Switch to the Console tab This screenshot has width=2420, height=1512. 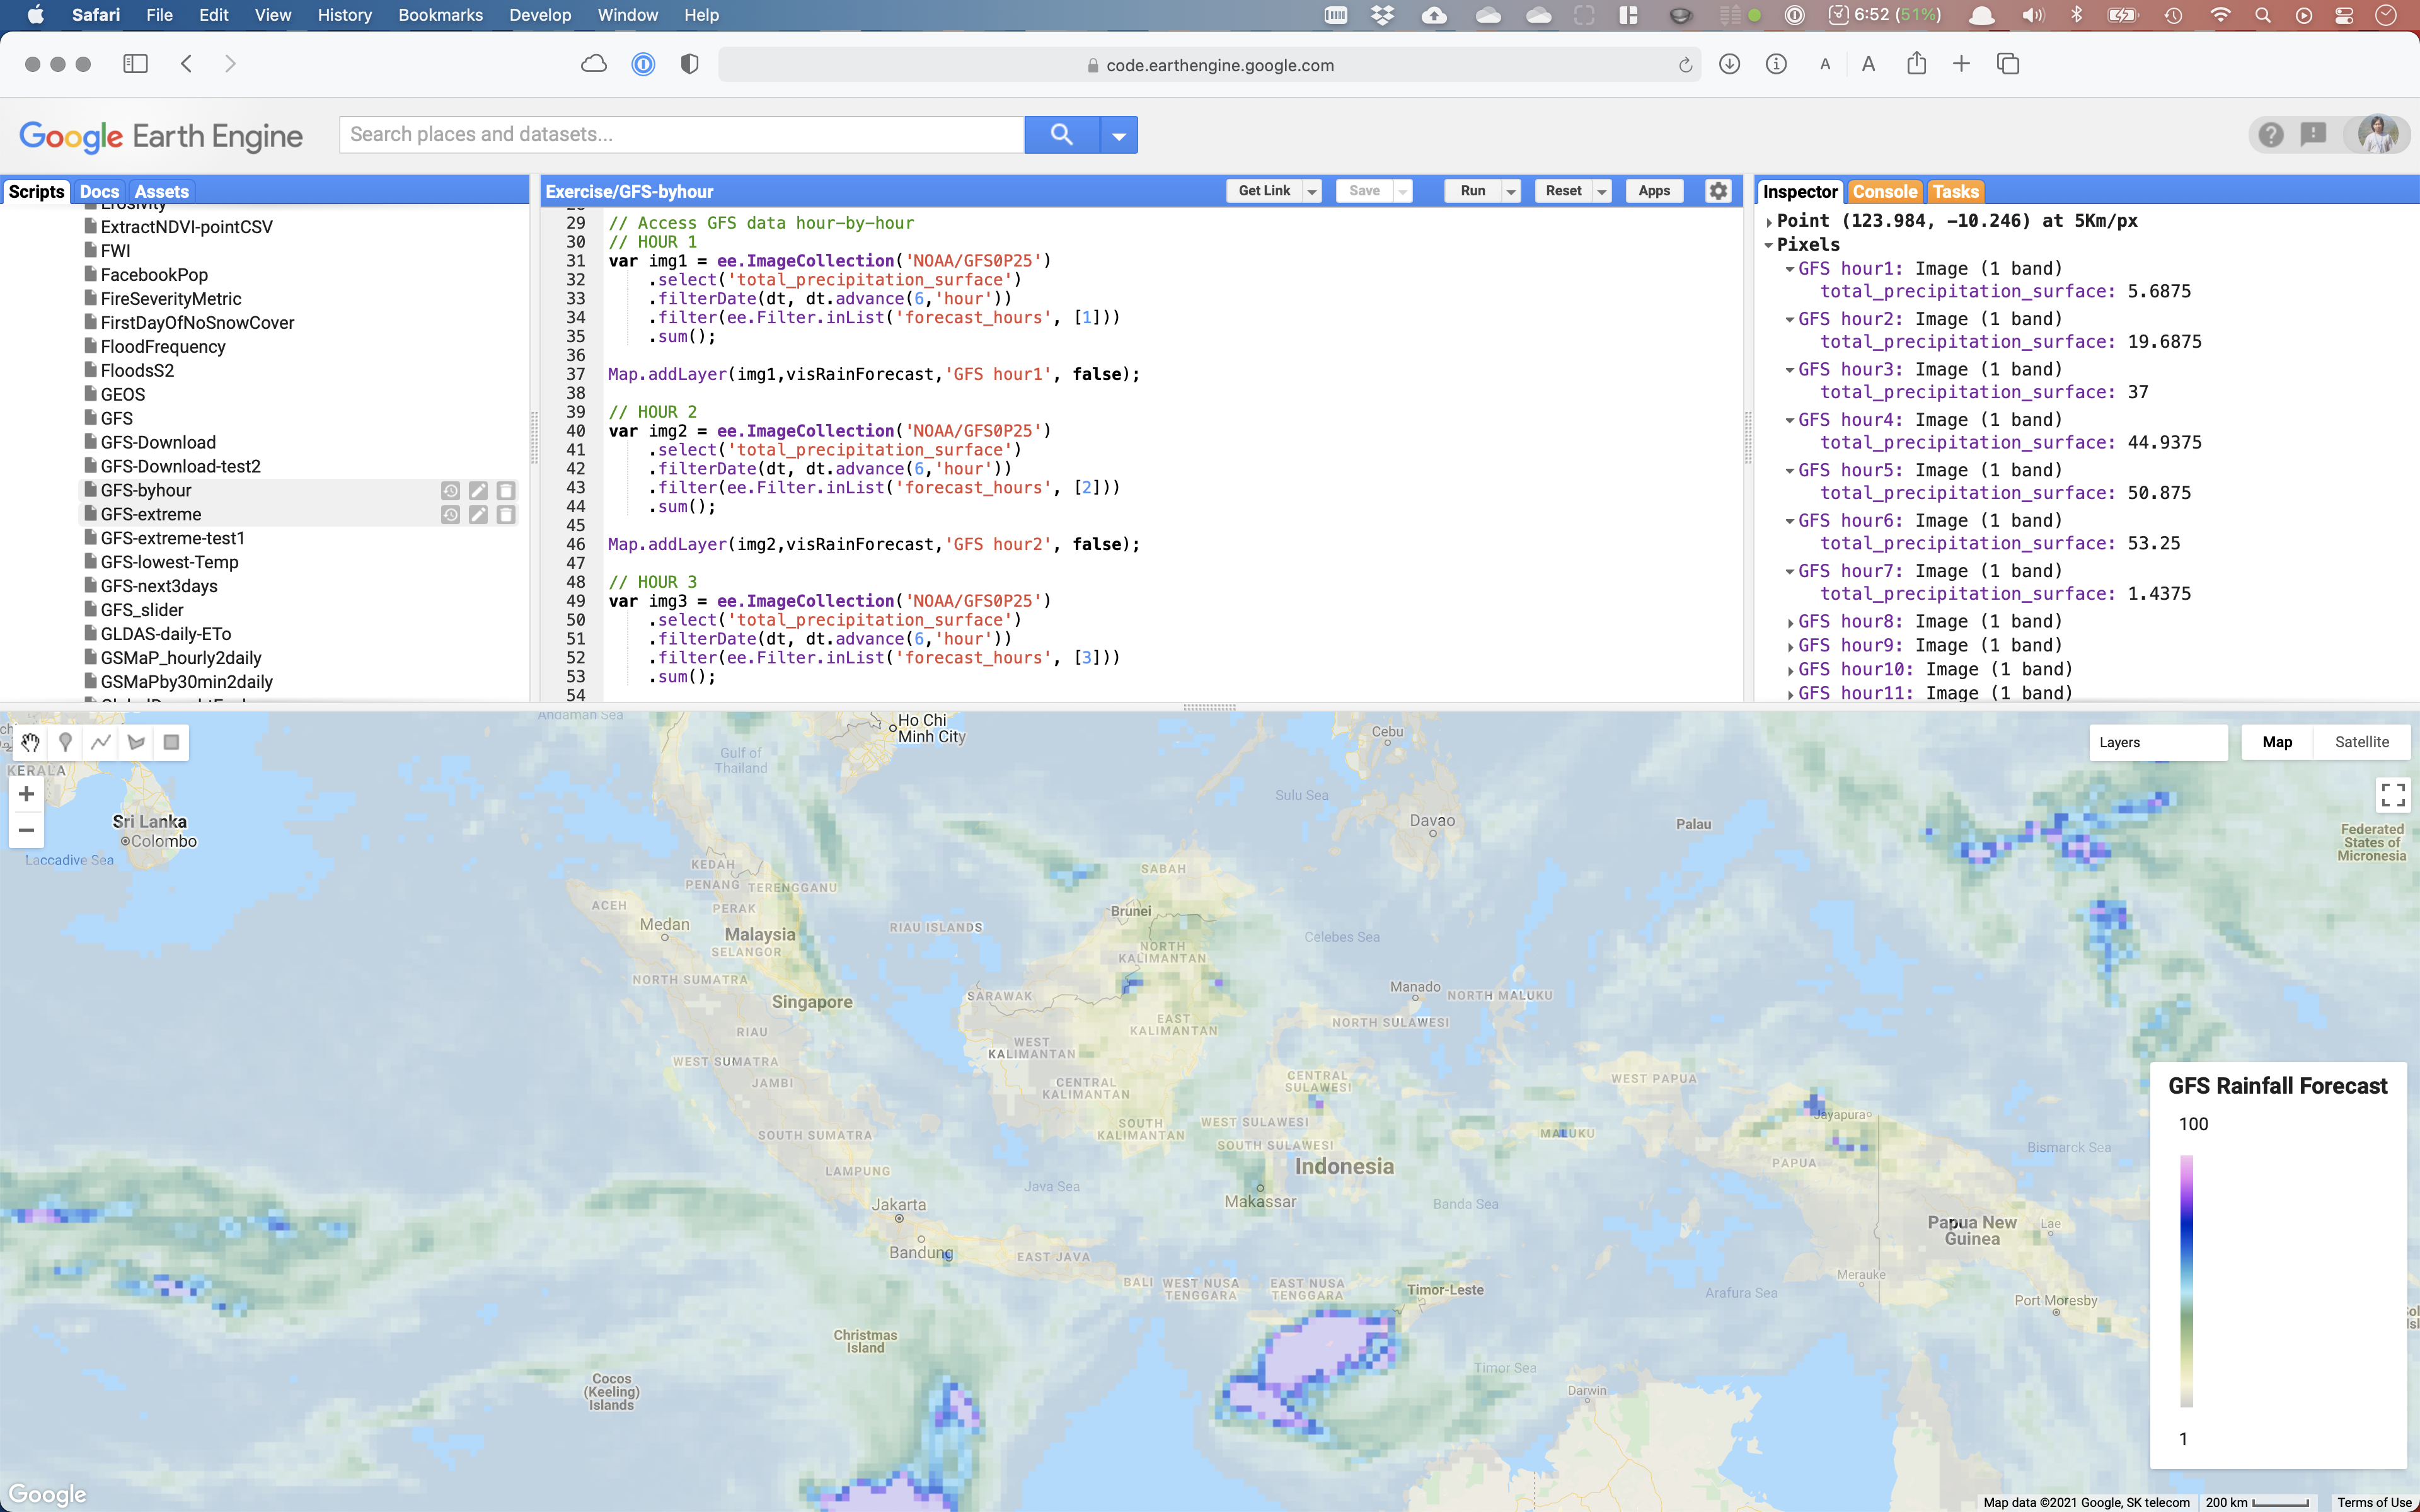click(x=1884, y=191)
